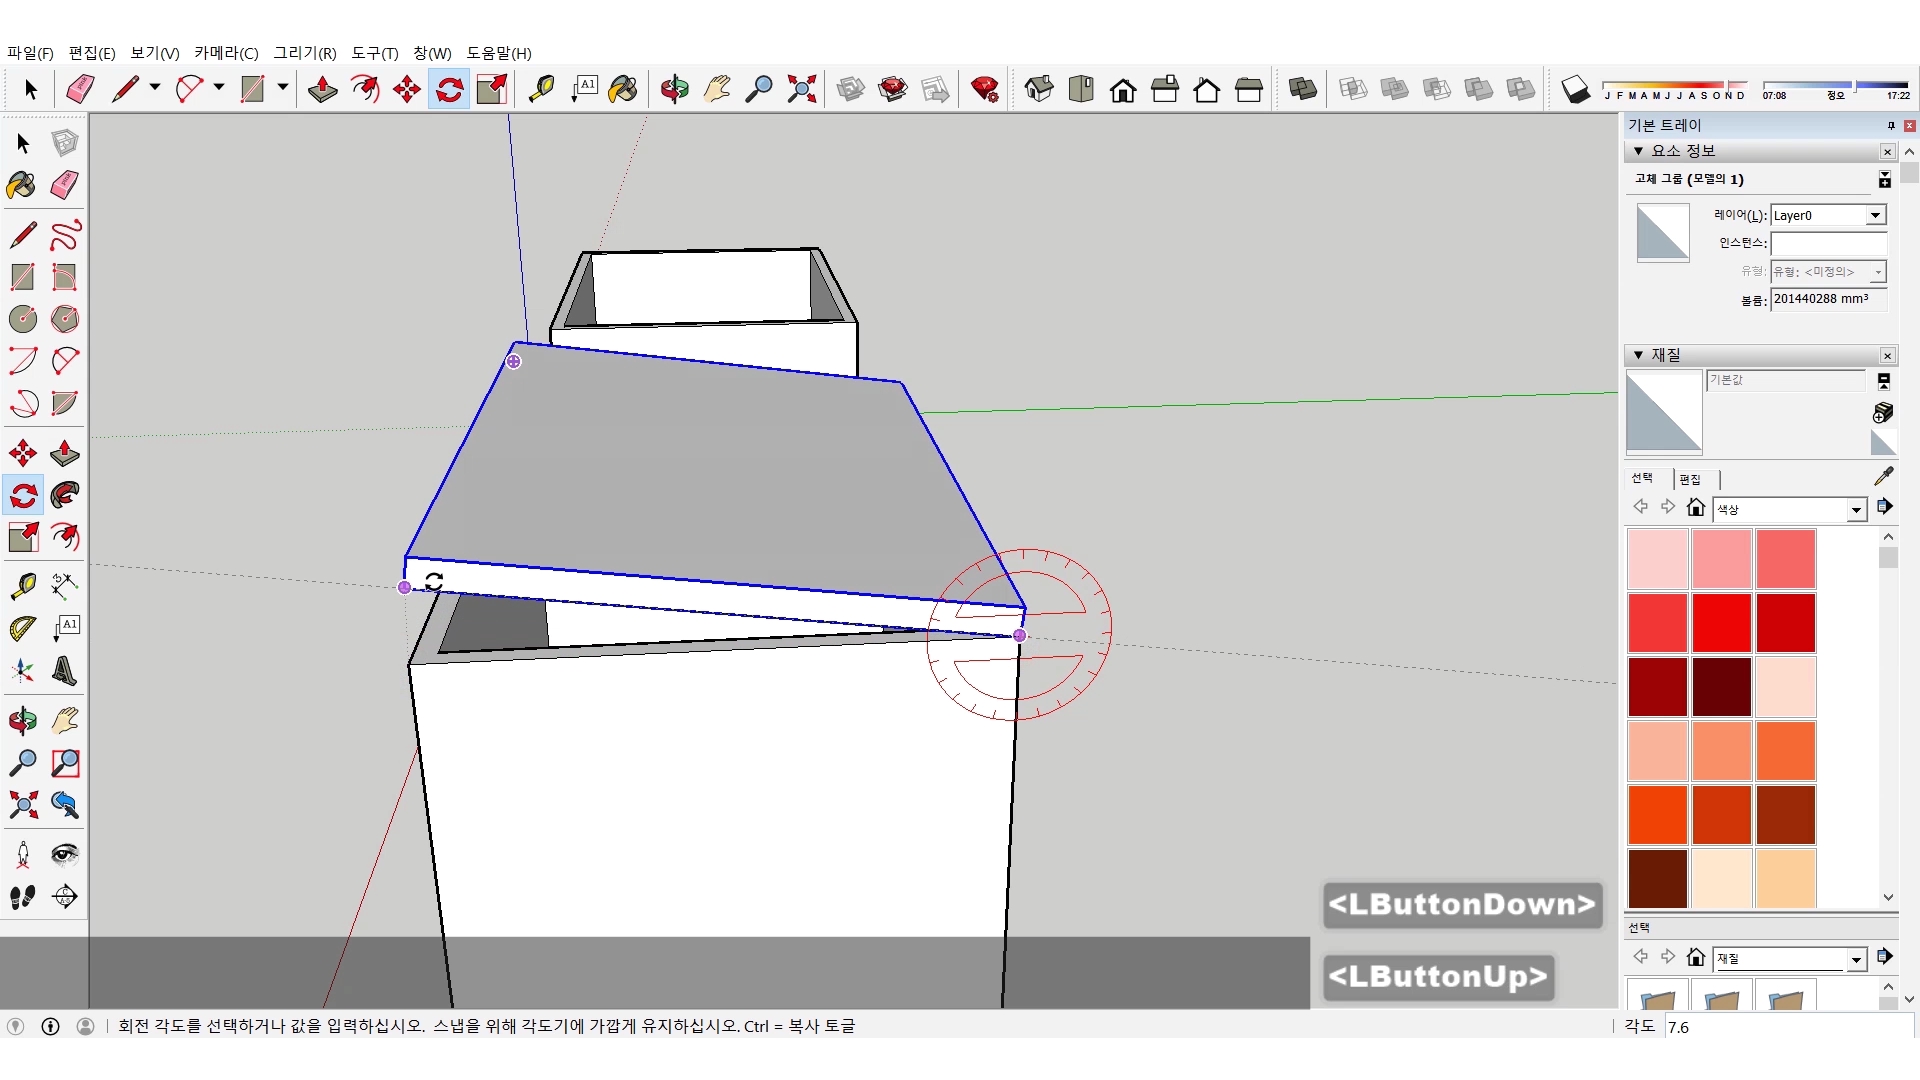
Task: Collapse the 요소 정보 panel
Action: [x=1638, y=151]
